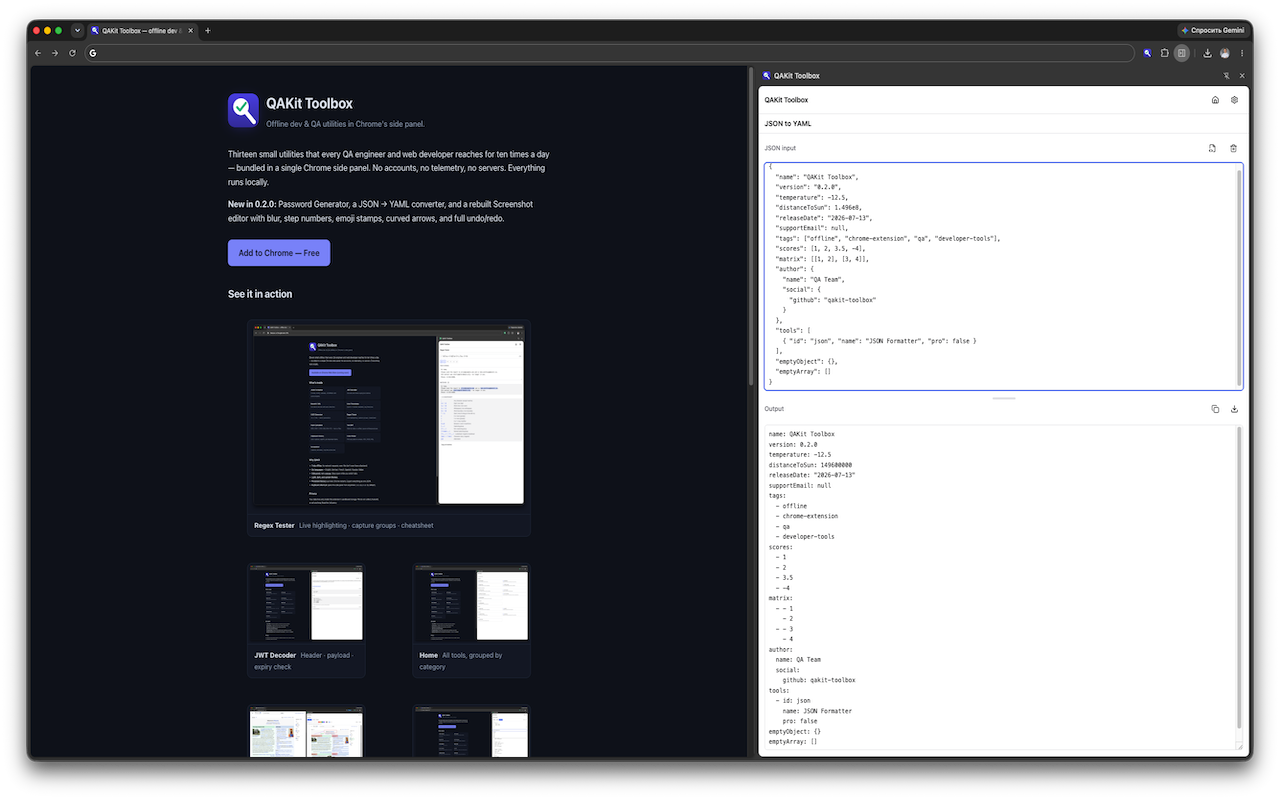Click the JSON input label
Viewport: 1280px width, 800px height.
pyautogui.click(x=781, y=148)
